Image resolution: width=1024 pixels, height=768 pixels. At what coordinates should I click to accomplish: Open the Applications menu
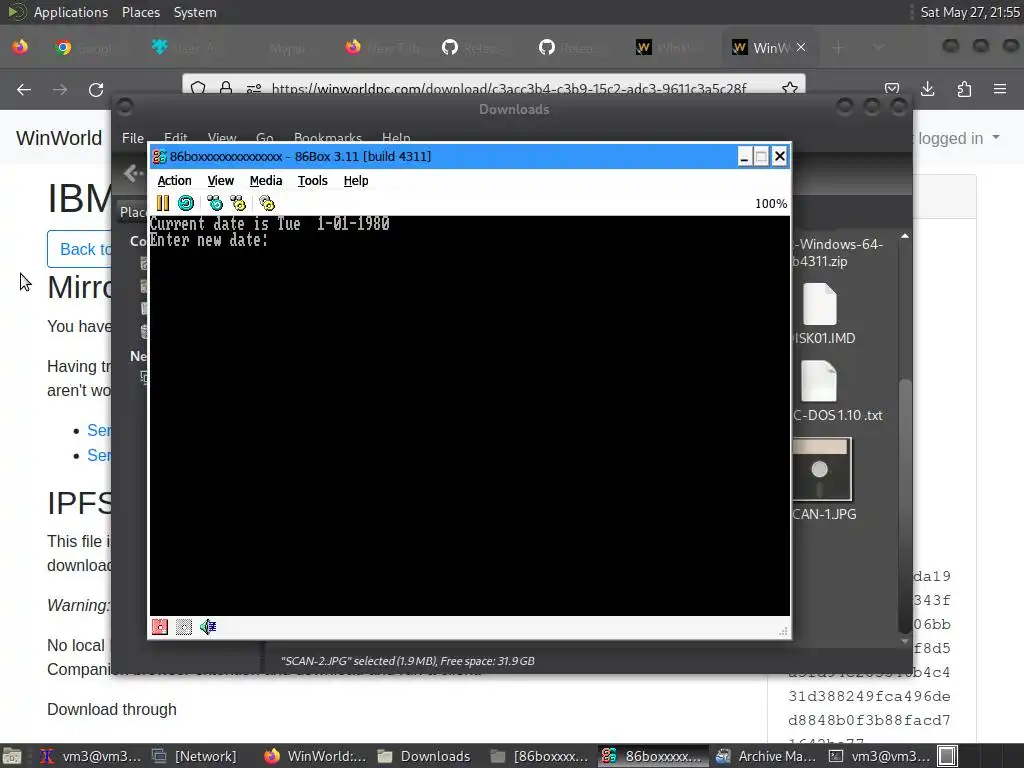click(x=71, y=12)
